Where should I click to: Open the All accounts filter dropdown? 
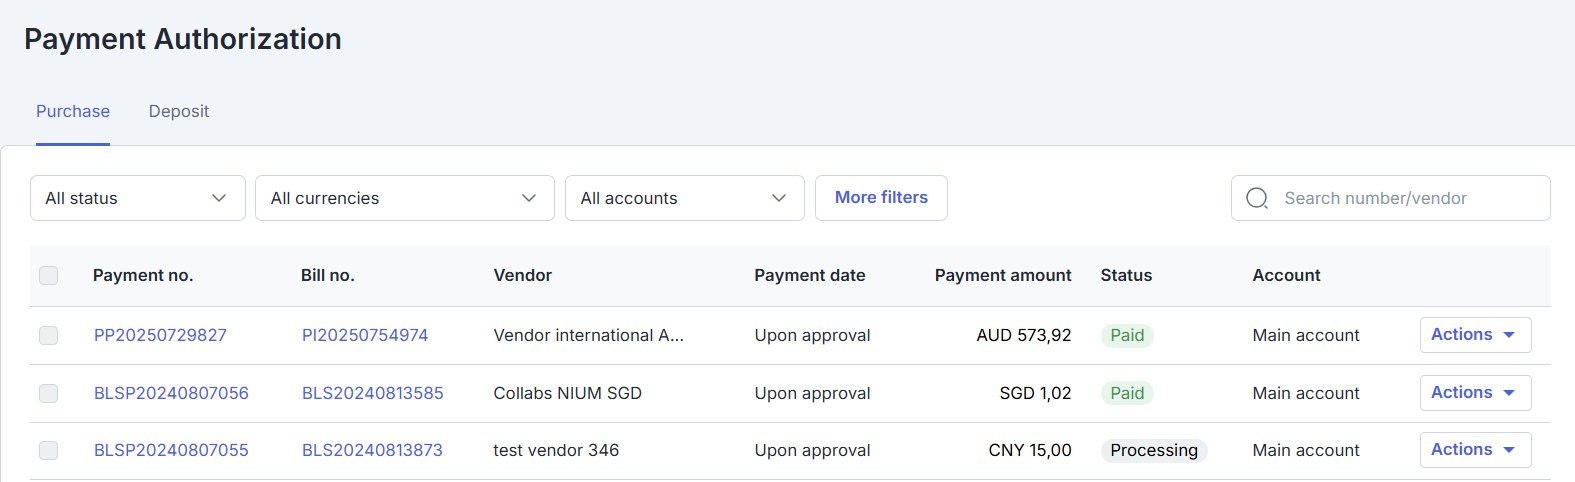tap(684, 198)
